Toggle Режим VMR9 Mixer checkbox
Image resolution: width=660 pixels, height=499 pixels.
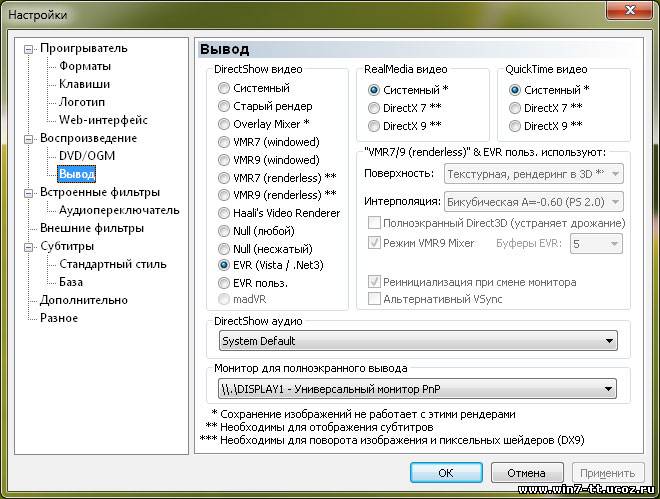click(374, 243)
